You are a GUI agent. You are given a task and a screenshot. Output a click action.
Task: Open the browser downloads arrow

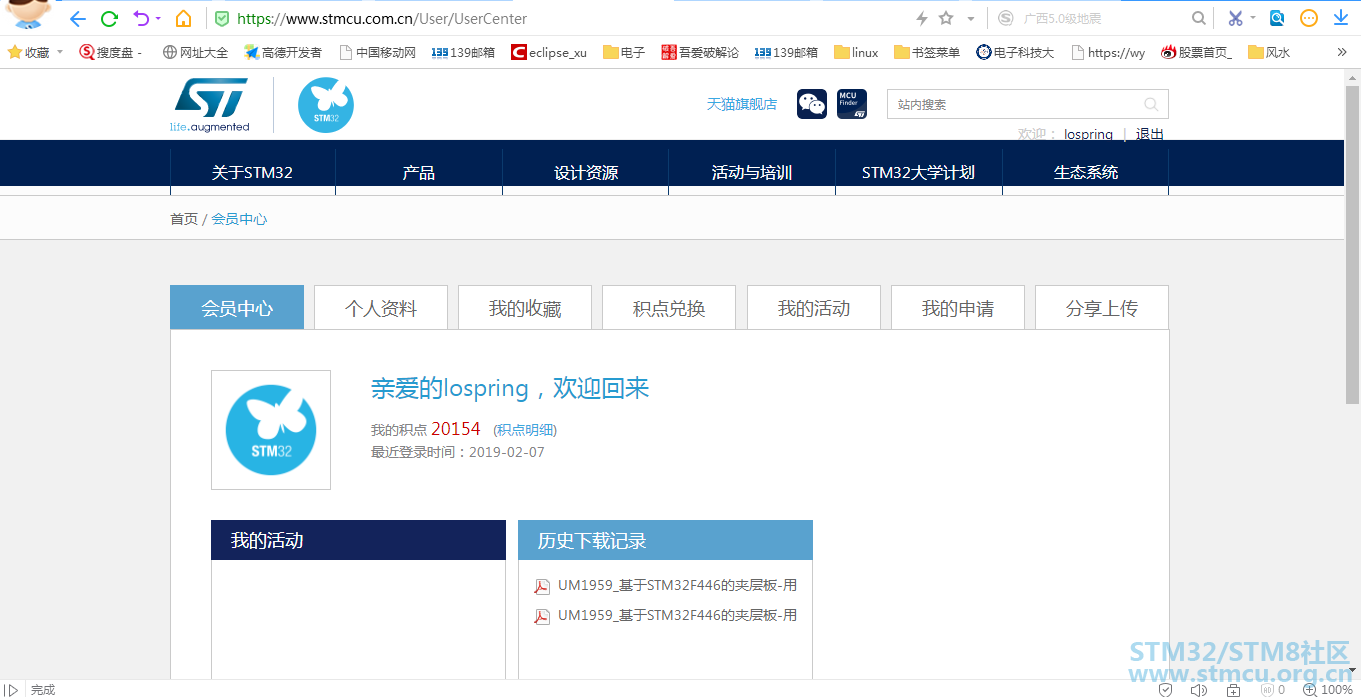click(x=1341, y=18)
